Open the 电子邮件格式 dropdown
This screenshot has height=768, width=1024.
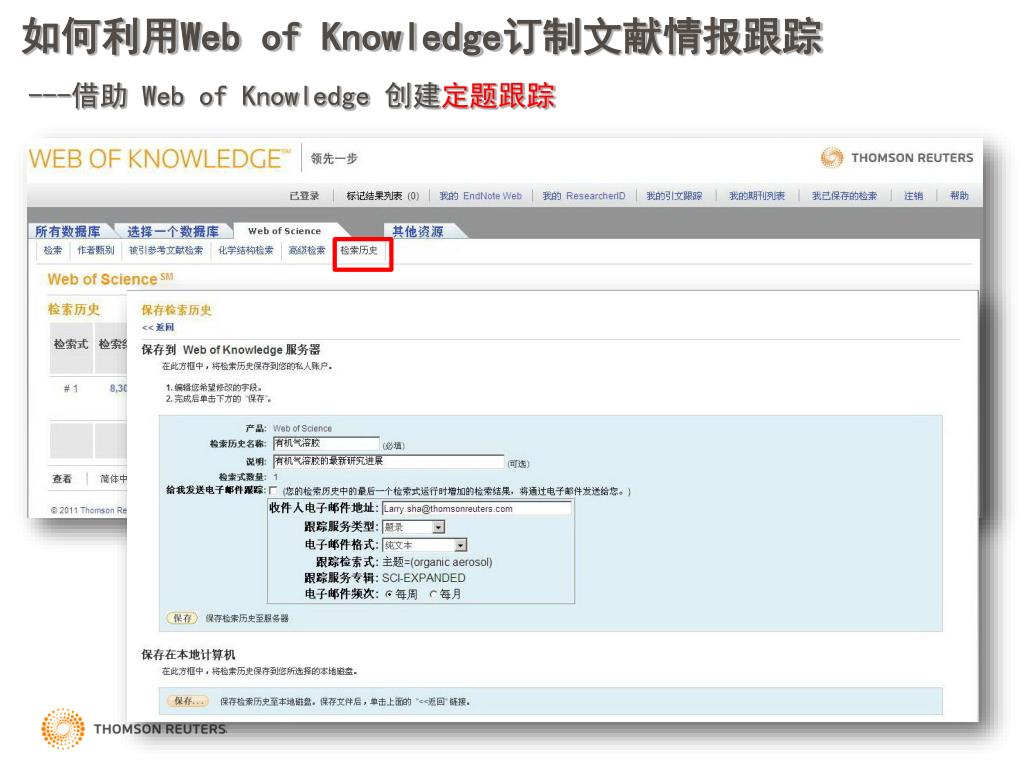tap(424, 545)
